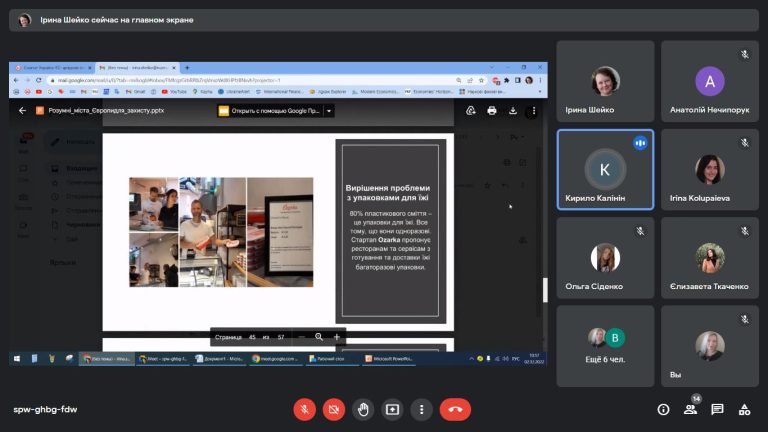Click the muted mic icon on Анатолій Нечипорук tile

point(744,54)
